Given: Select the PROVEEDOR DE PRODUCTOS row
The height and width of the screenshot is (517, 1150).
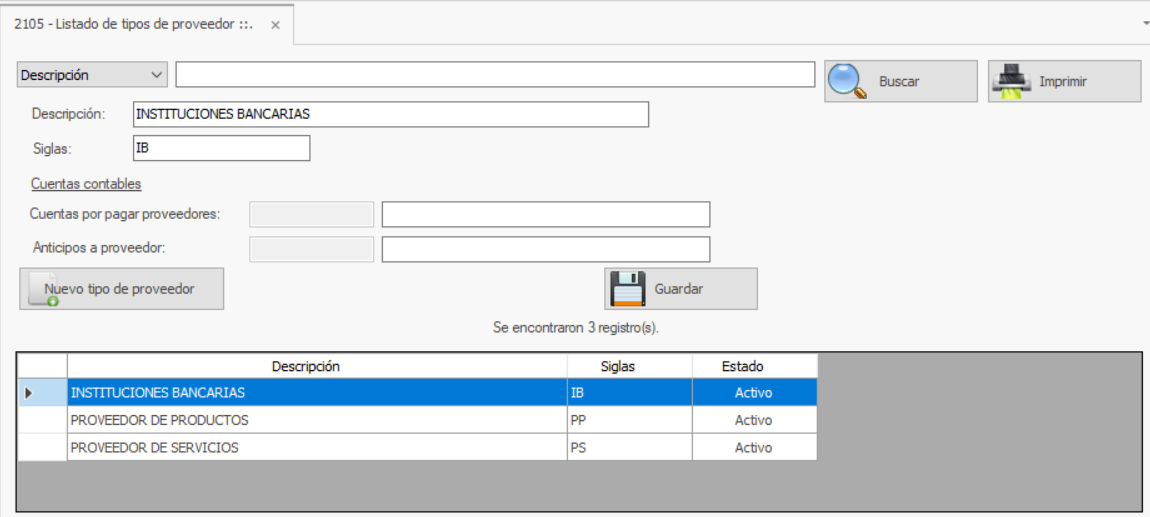Looking at the screenshot, I should tap(316, 420).
